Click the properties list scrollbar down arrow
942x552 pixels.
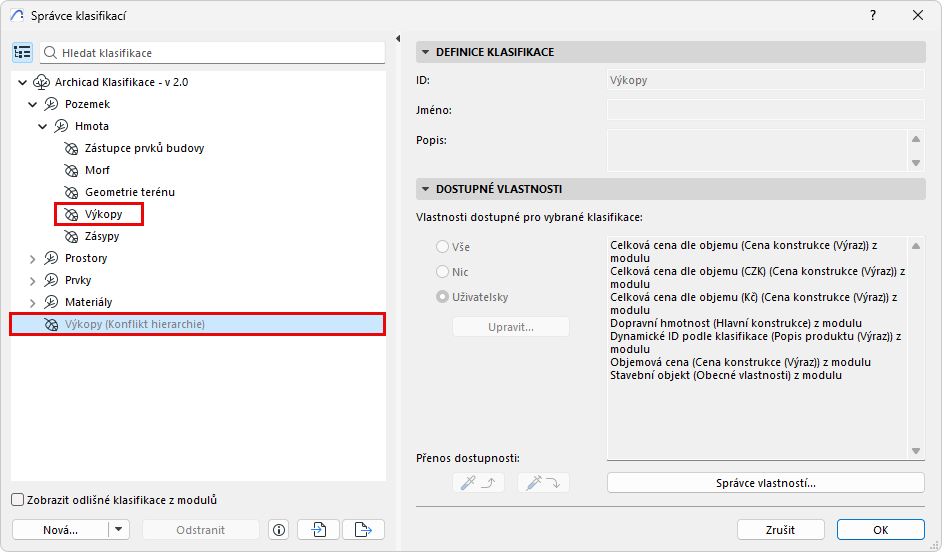(x=916, y=451)
